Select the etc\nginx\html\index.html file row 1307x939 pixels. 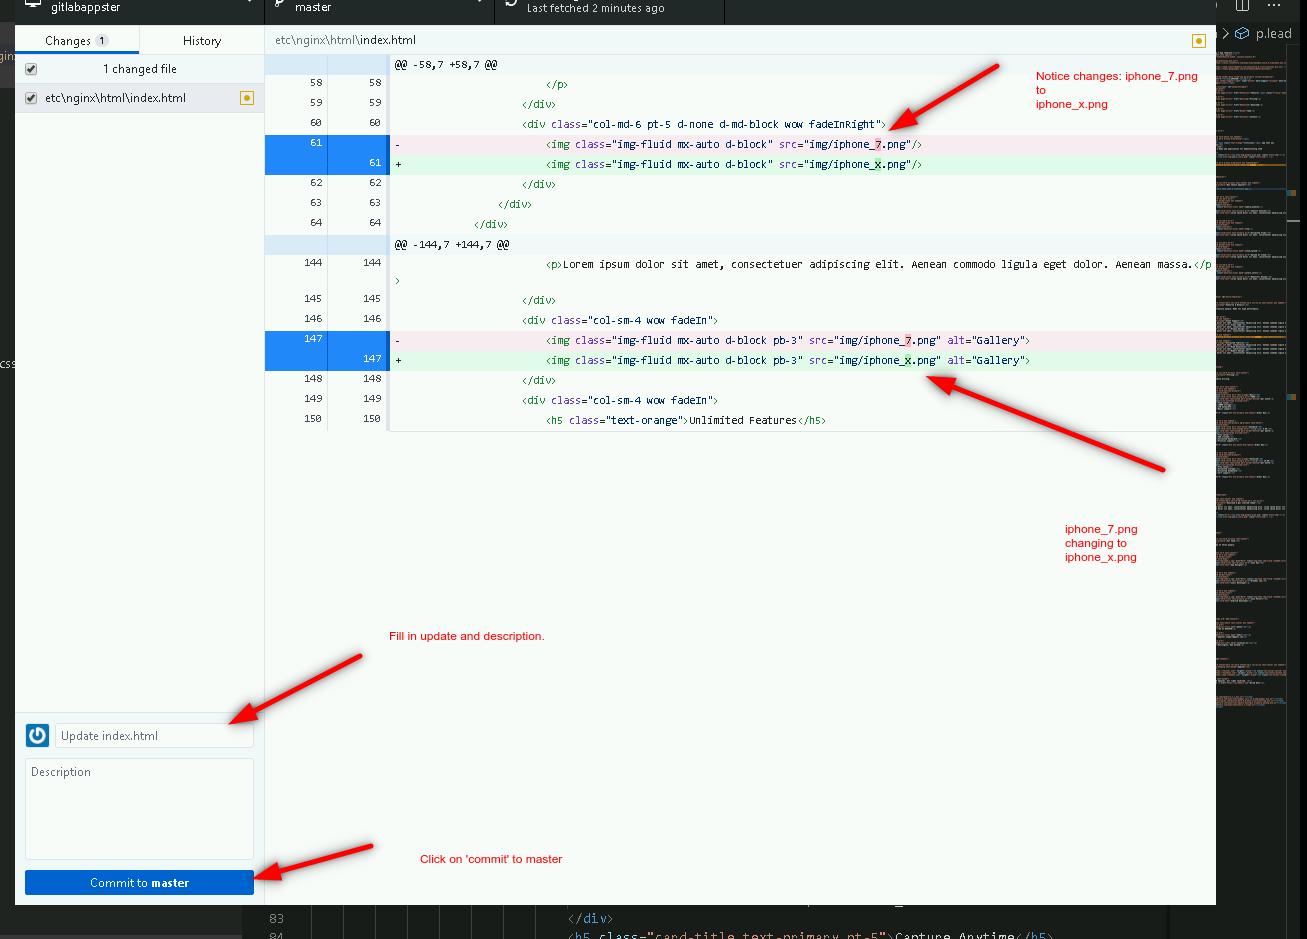pos(139,98)
